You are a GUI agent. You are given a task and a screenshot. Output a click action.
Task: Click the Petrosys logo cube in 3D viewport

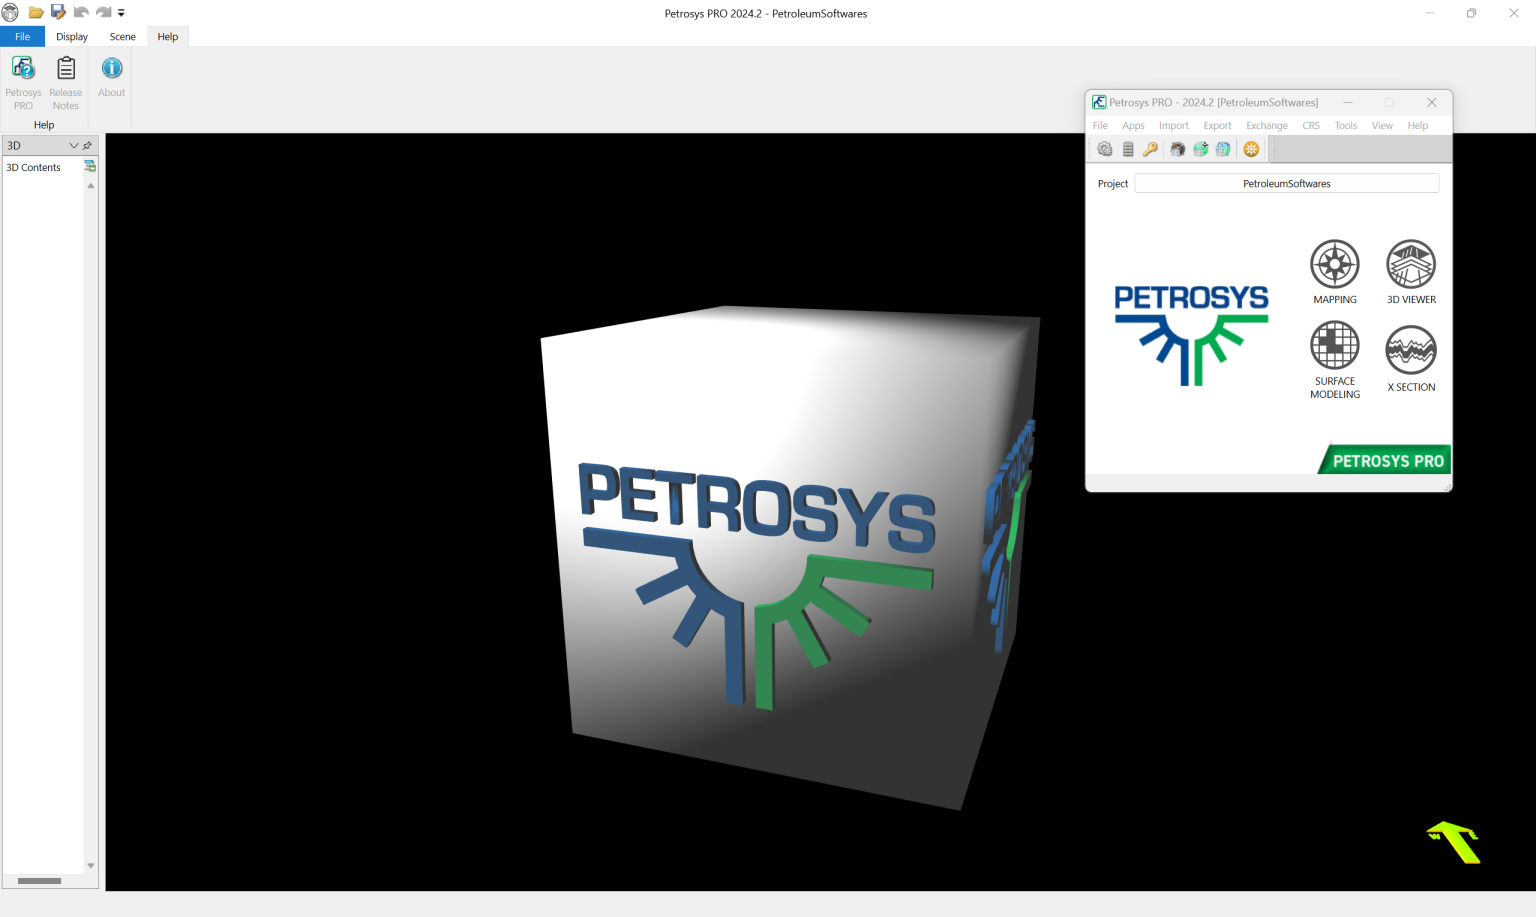[x=790, y=560]
